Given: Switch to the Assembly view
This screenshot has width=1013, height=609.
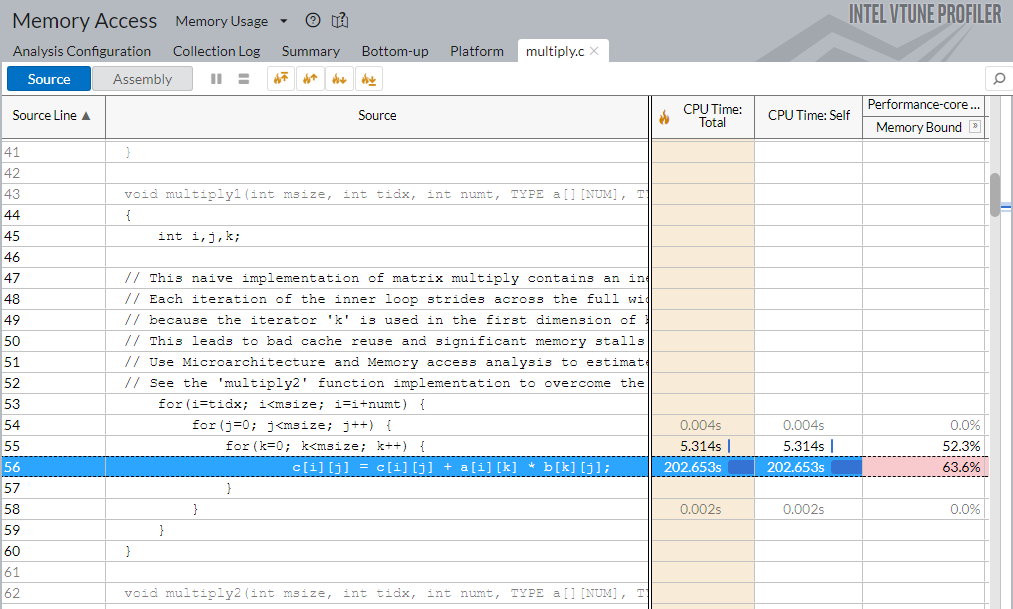Looking at the screenshot, I should tap(142, 79).
